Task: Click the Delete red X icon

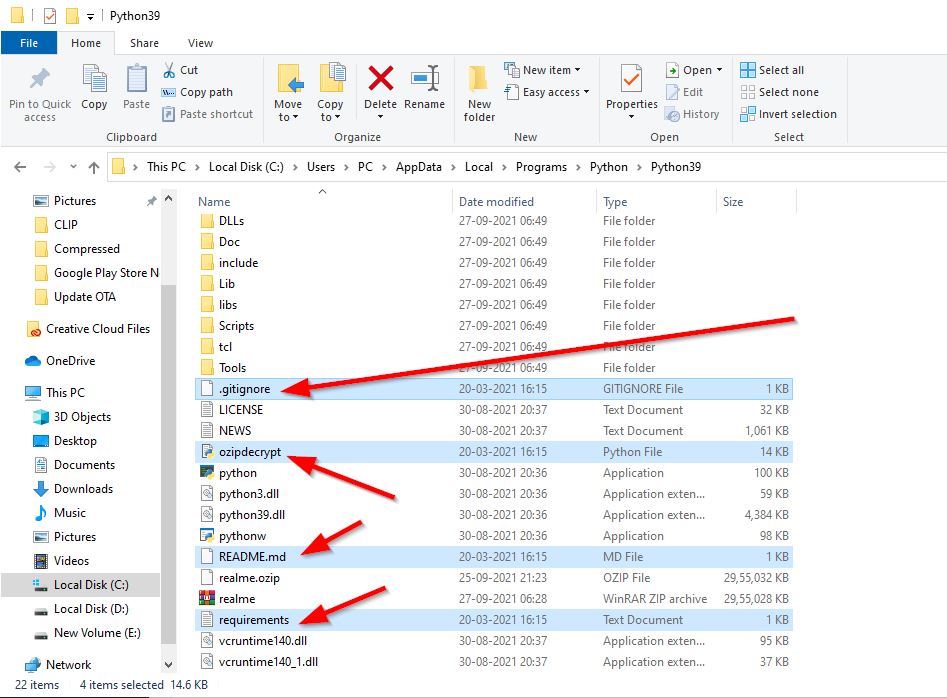Action: pyautogui.click(x=380, y=78)
